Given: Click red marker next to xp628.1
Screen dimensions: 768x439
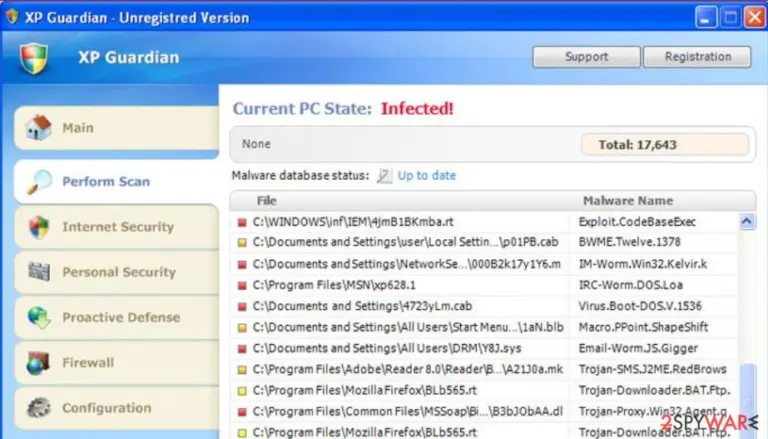Looking at the screenshot, I should pos(242,286).
